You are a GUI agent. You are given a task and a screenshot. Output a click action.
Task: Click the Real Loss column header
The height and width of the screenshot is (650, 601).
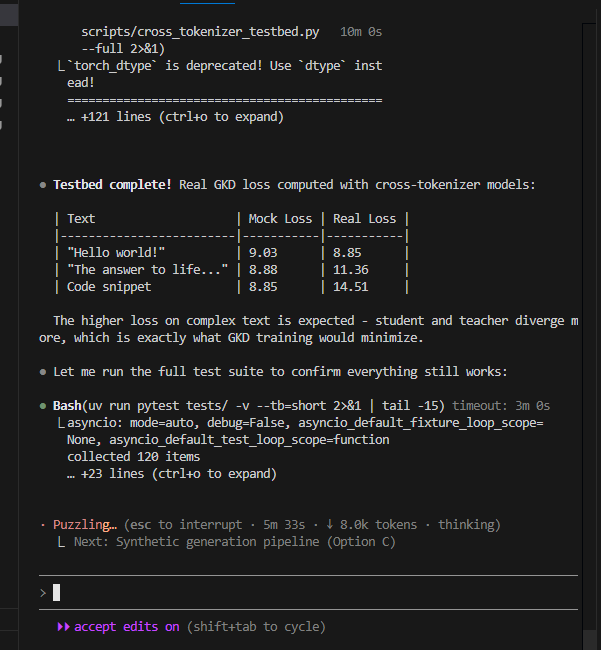click(364, 218)
